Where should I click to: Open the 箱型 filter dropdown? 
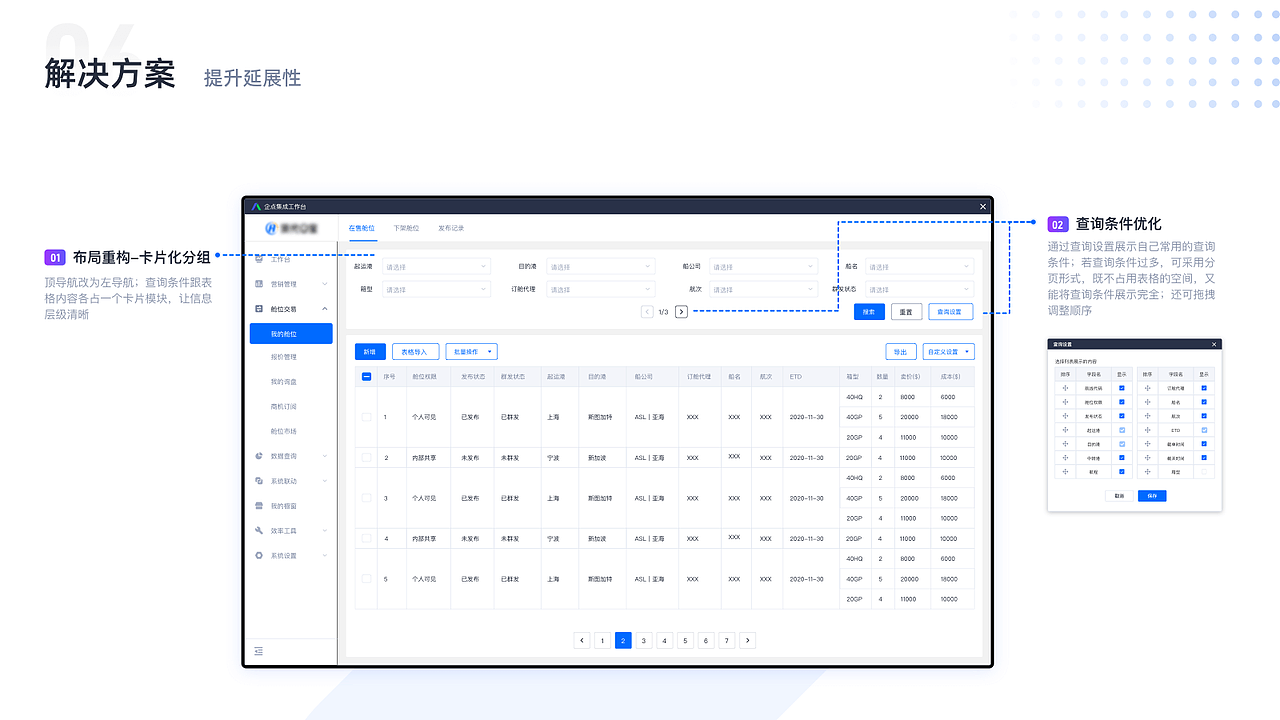(x=436, y=290)
